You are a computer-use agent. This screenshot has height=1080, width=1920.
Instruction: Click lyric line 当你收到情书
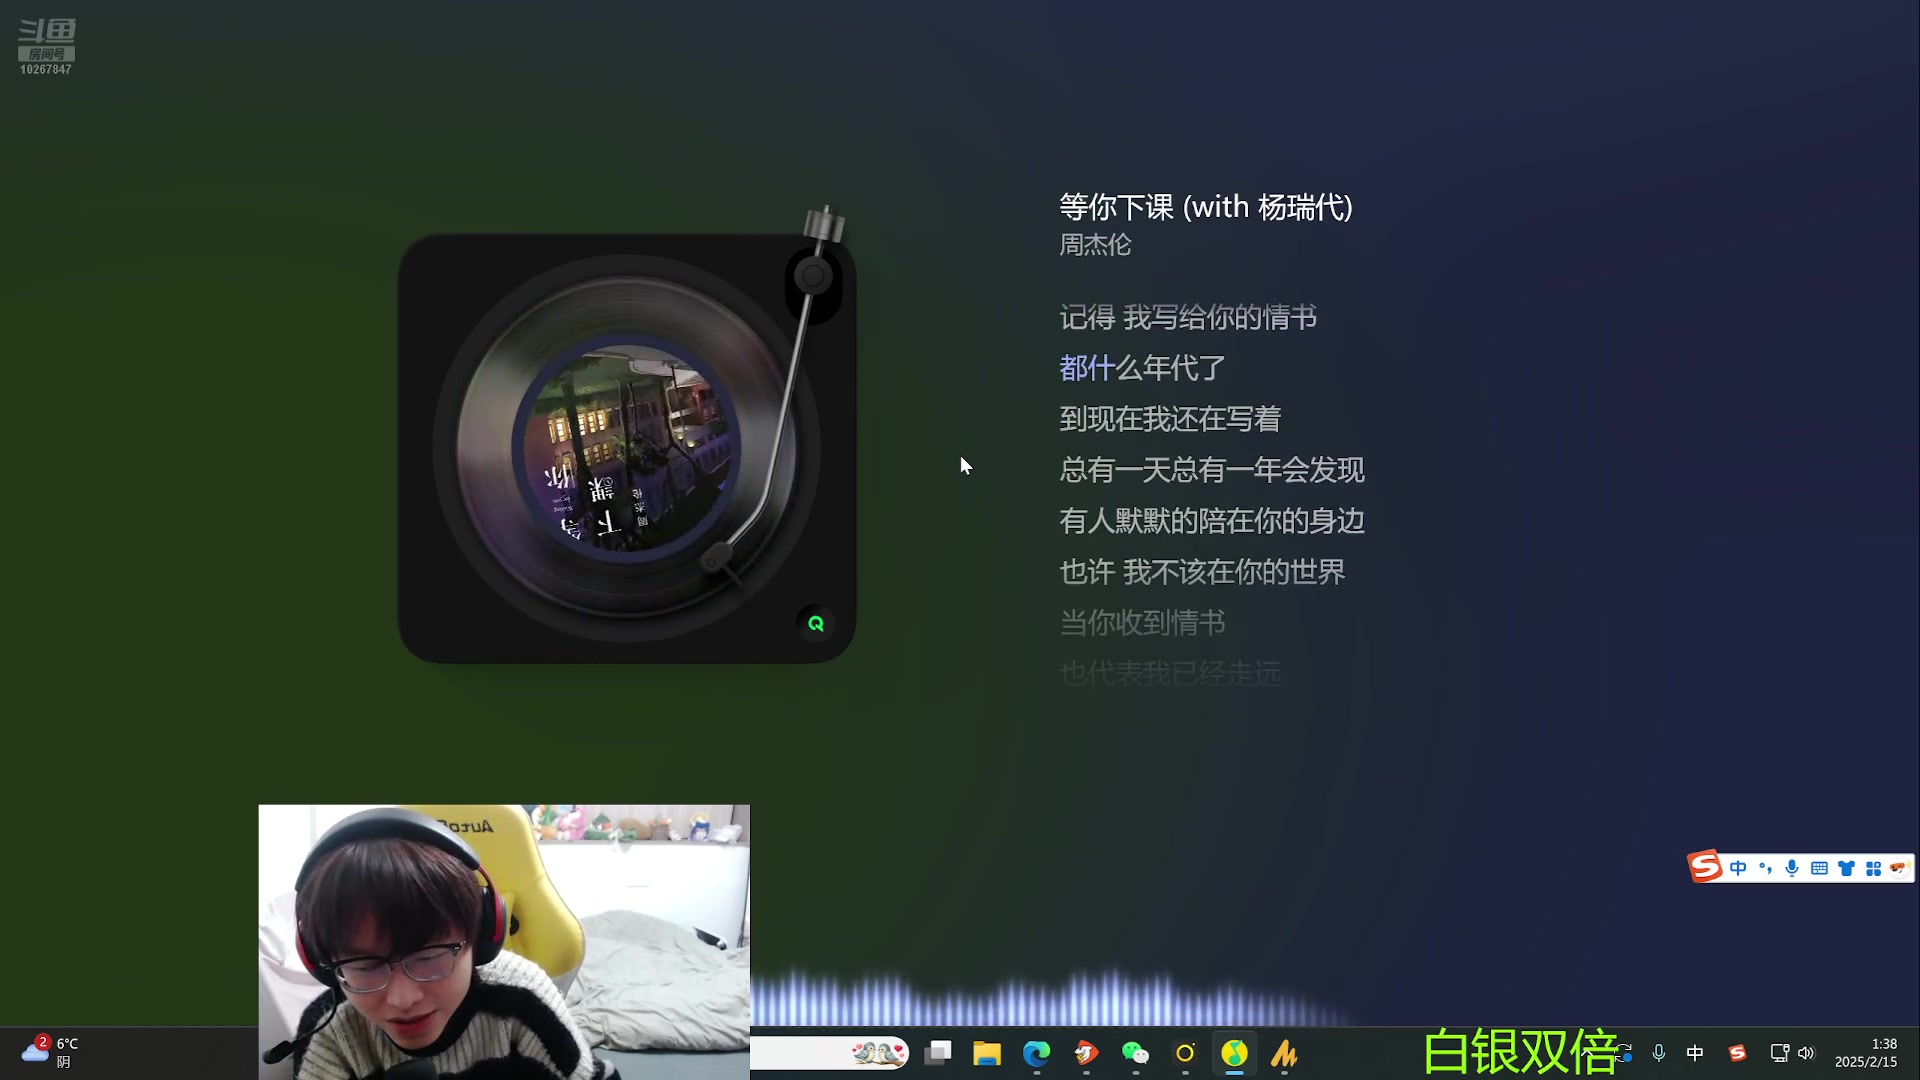point(1142,623)
